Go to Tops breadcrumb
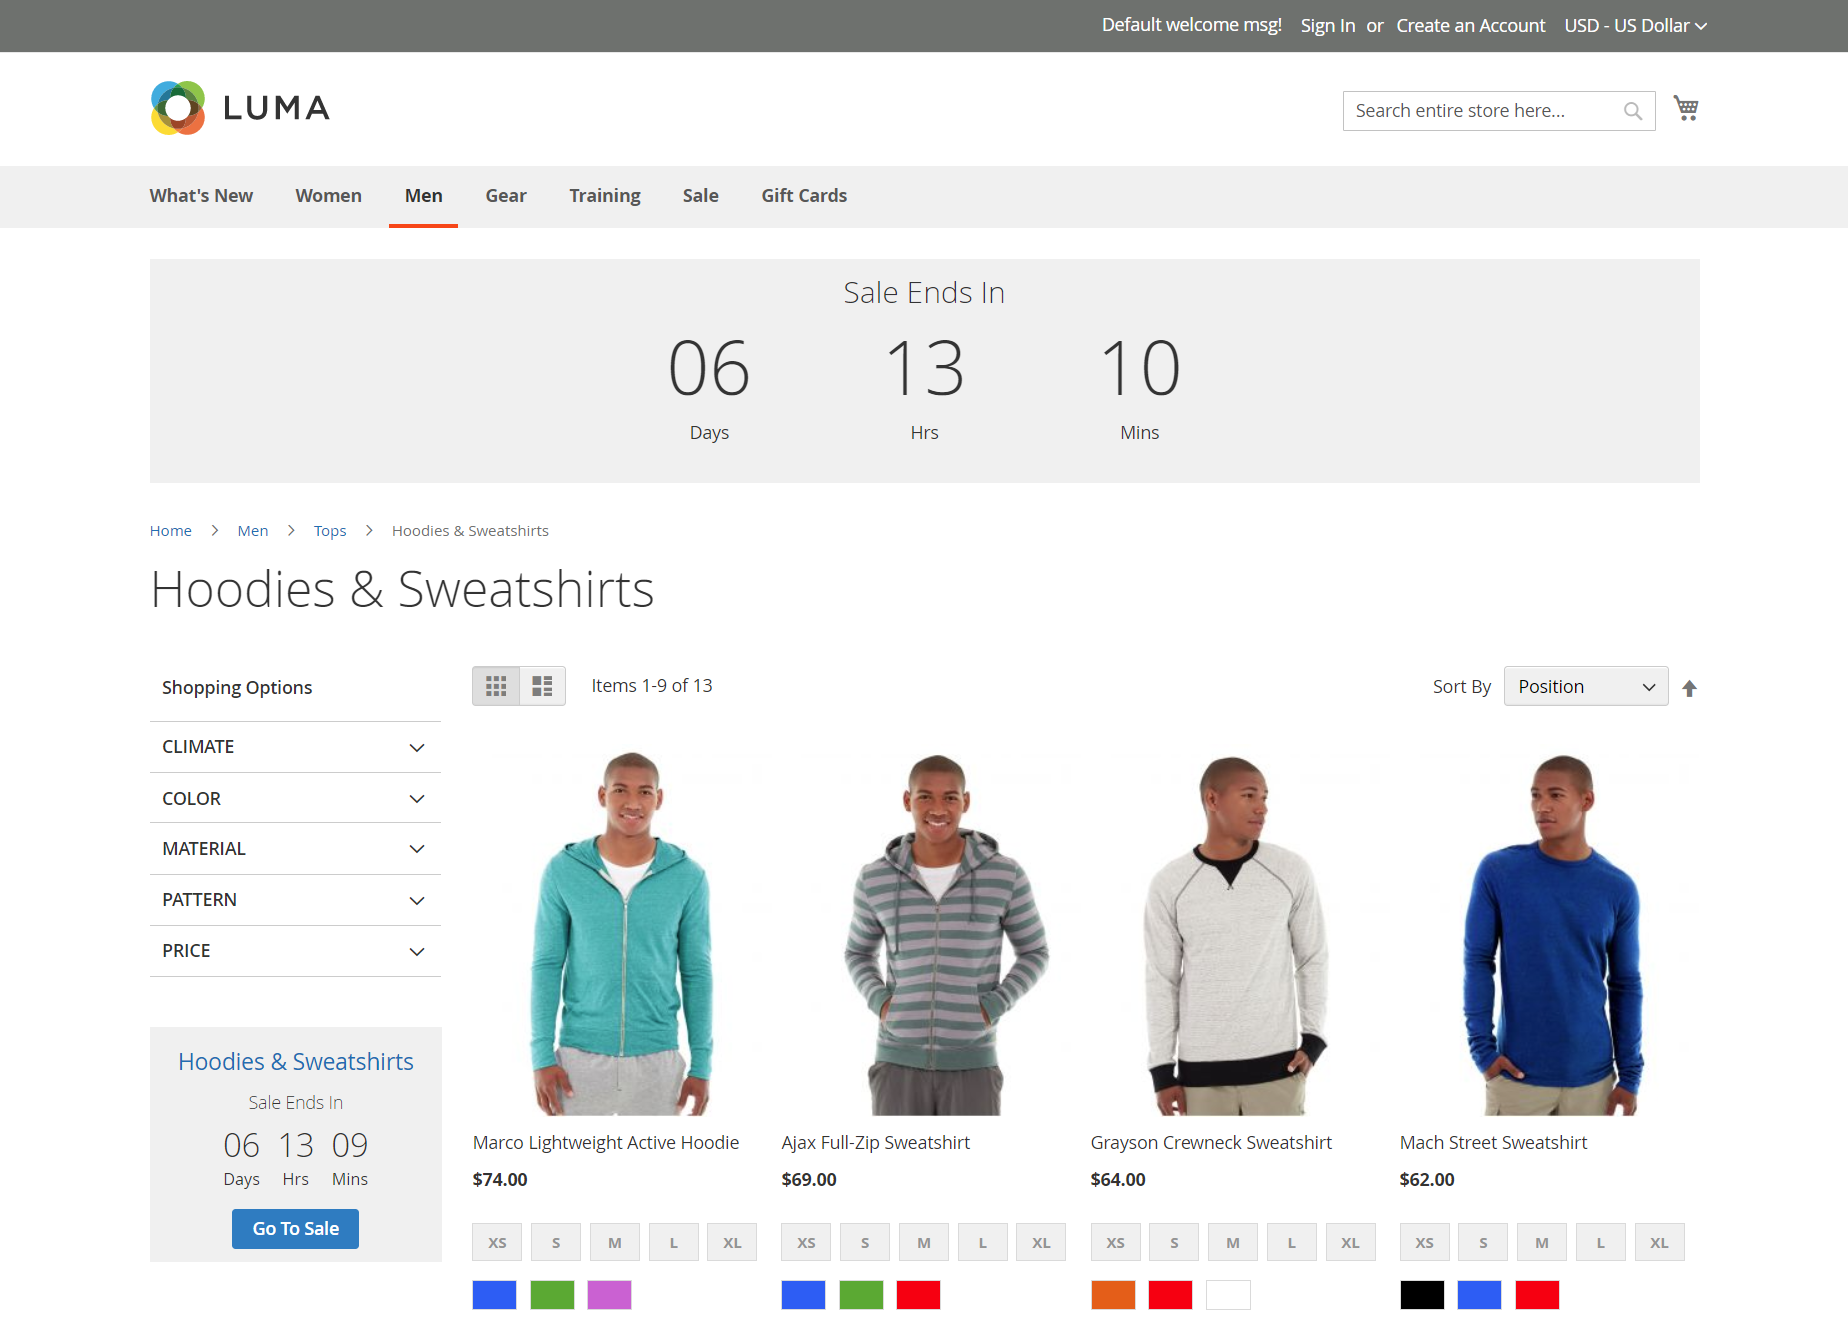Screen dimensions: 1848x1332 330,531
